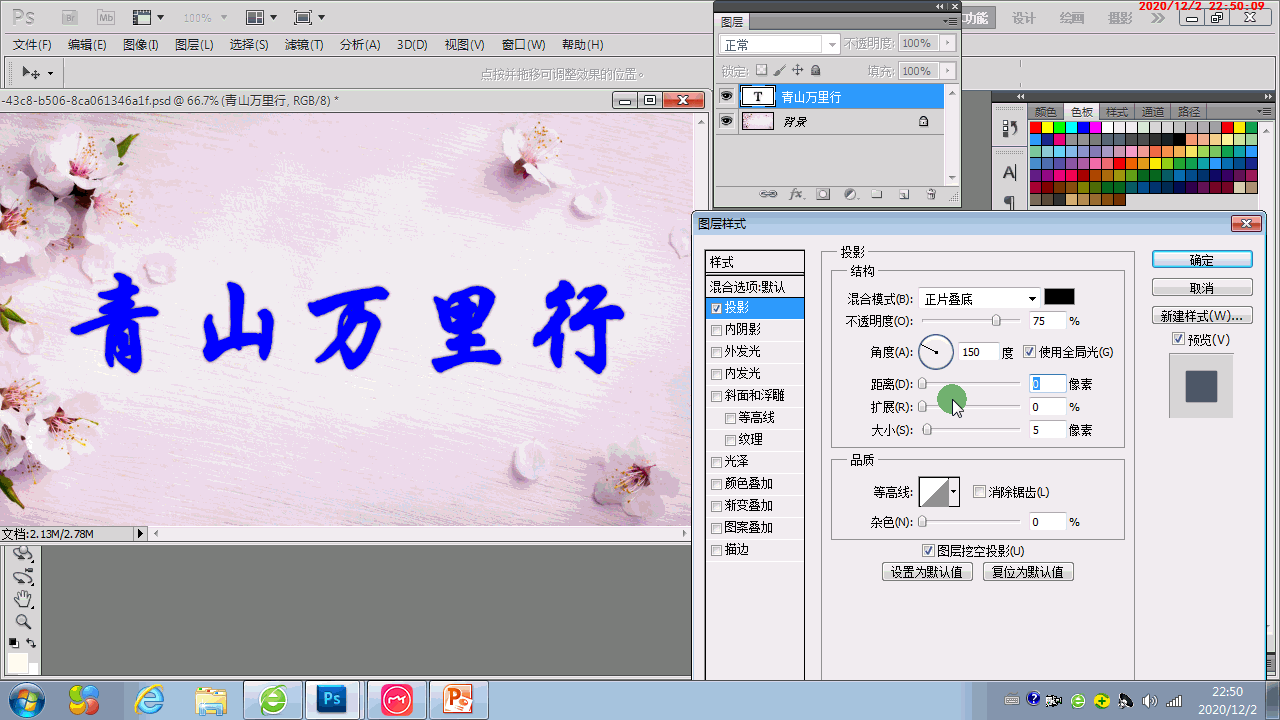Open the 文件(F) menu
The image size is (1280, 720).
32,45
